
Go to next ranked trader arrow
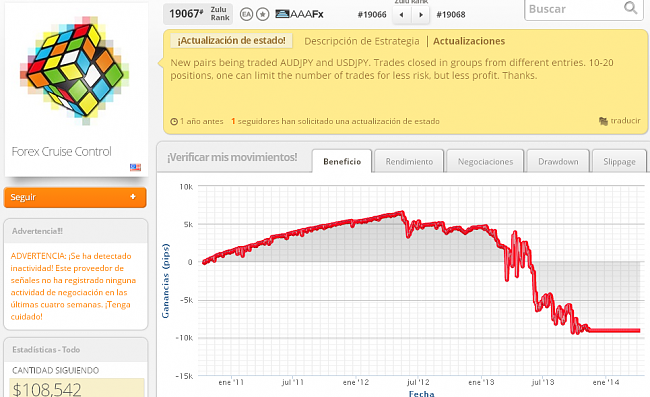coord(420,15)
